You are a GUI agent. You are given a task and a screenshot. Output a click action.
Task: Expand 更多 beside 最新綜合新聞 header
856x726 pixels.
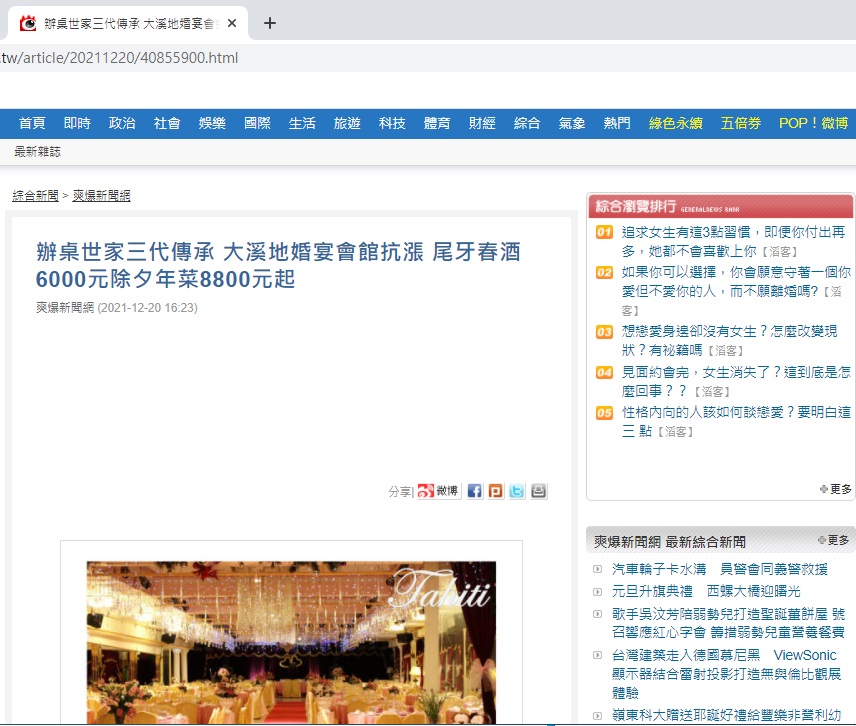pyautogui.click(x=833, y=540)
